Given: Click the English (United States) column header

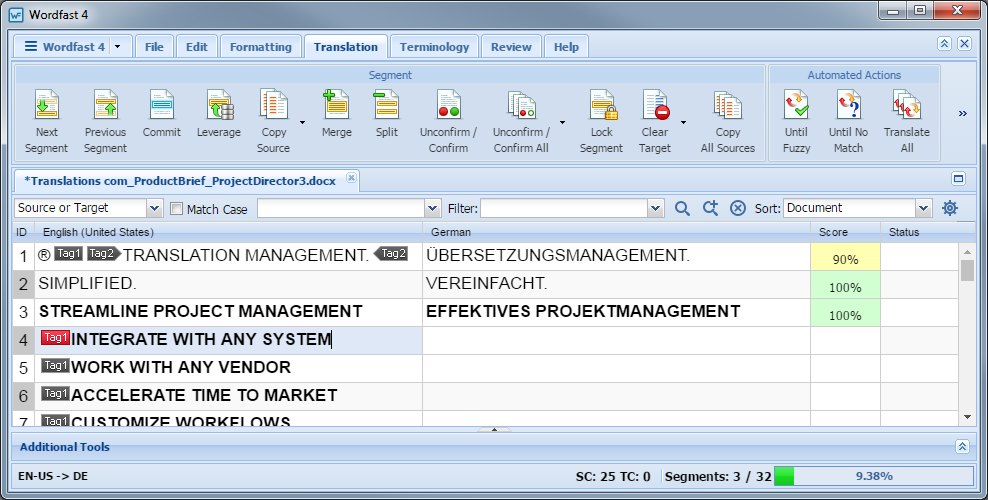Looking at the screenshot, I should point(228,232).
